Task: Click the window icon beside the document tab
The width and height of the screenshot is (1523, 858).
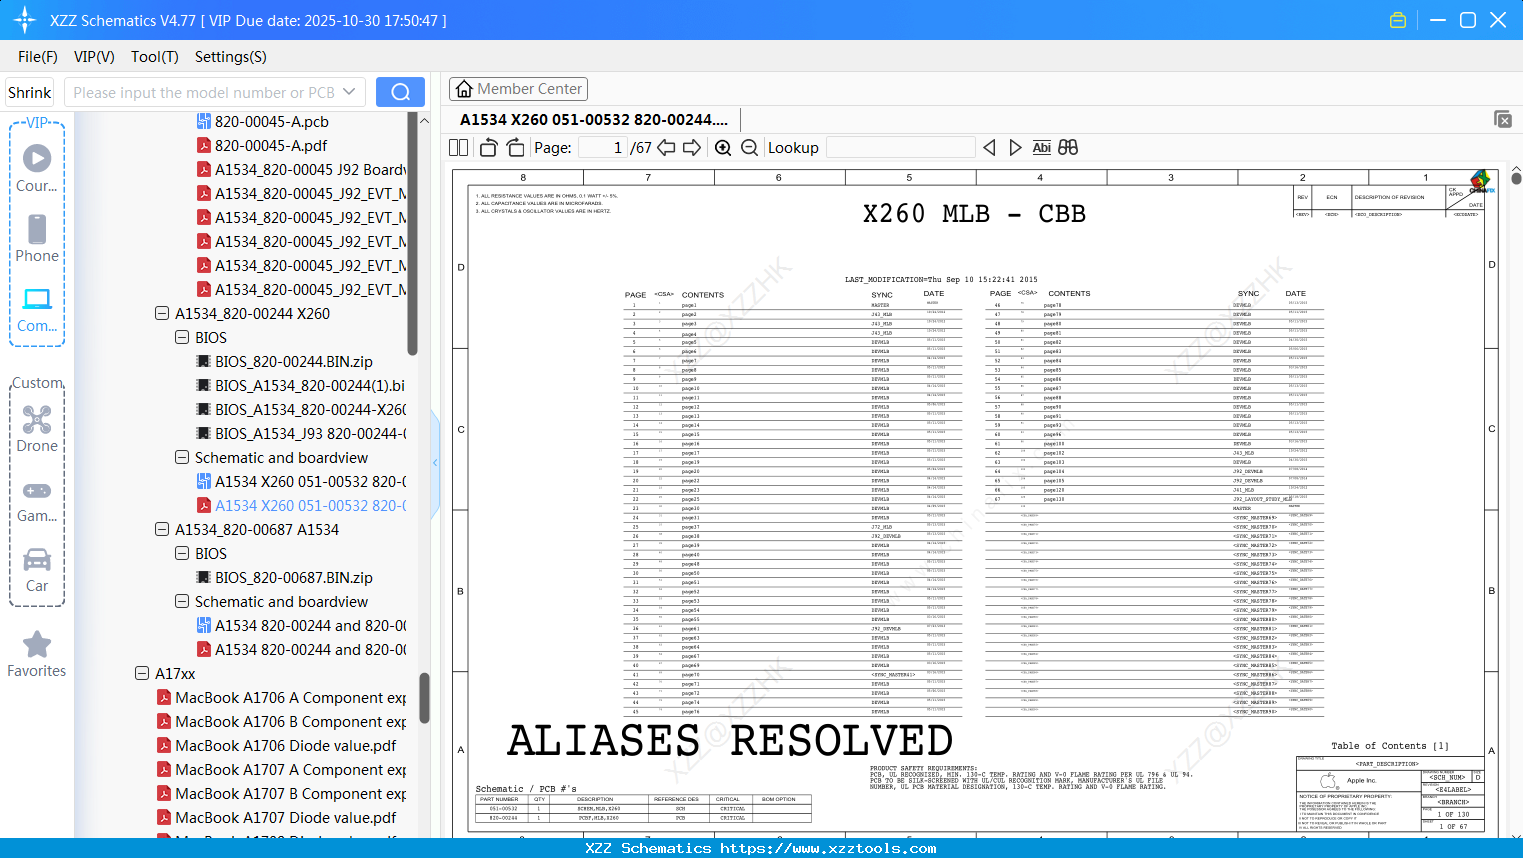Action: (1503, 119)
